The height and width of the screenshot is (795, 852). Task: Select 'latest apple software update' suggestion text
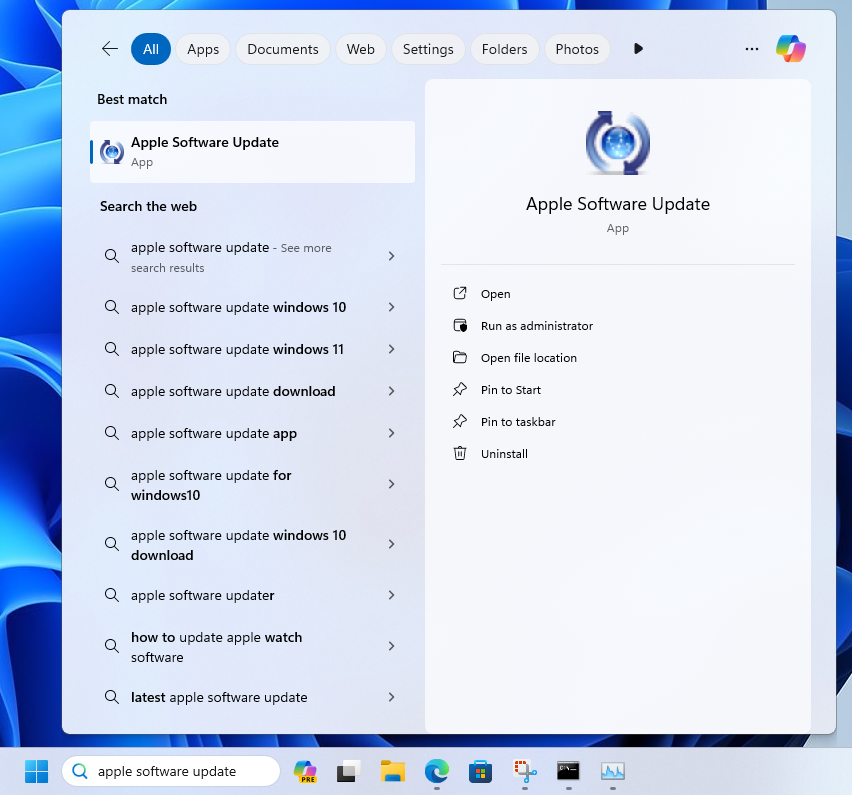pyautogui.click(x=219, y=697)
